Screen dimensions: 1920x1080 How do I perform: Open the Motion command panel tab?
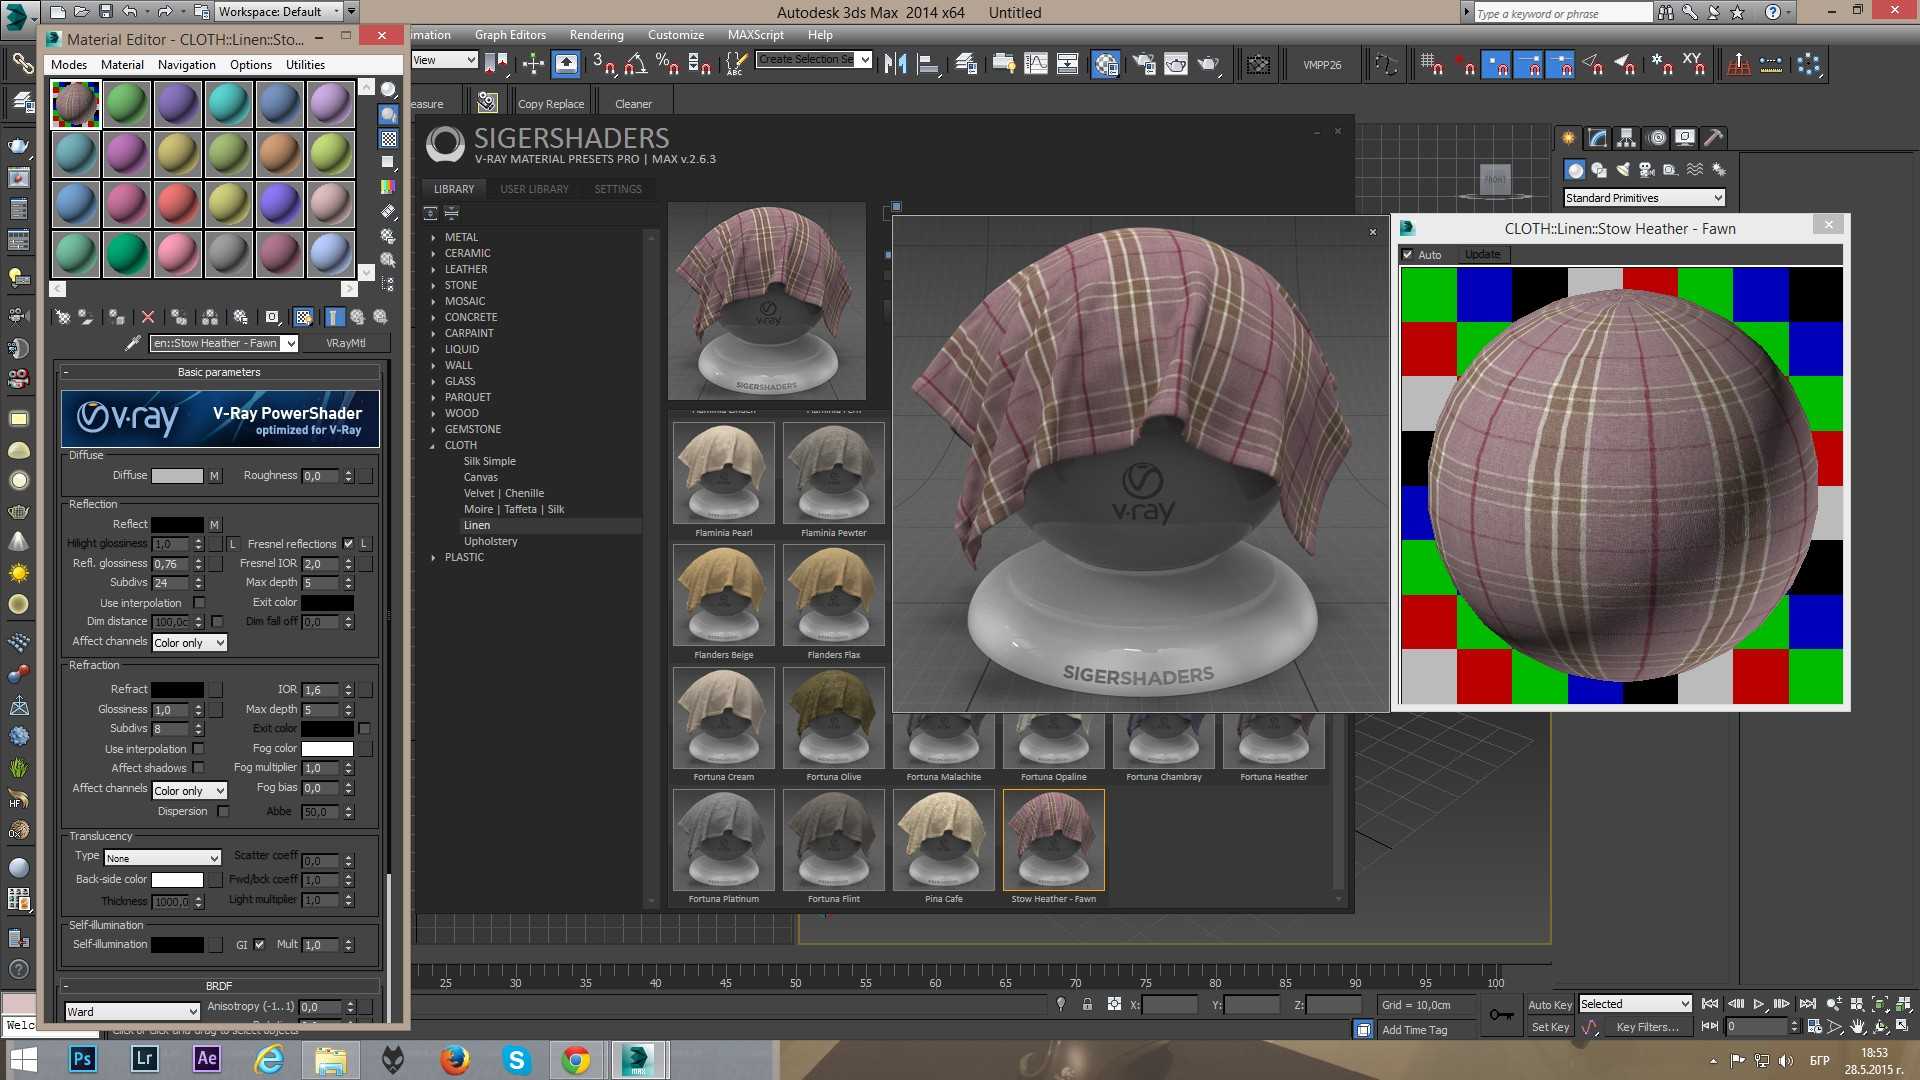1657,138
